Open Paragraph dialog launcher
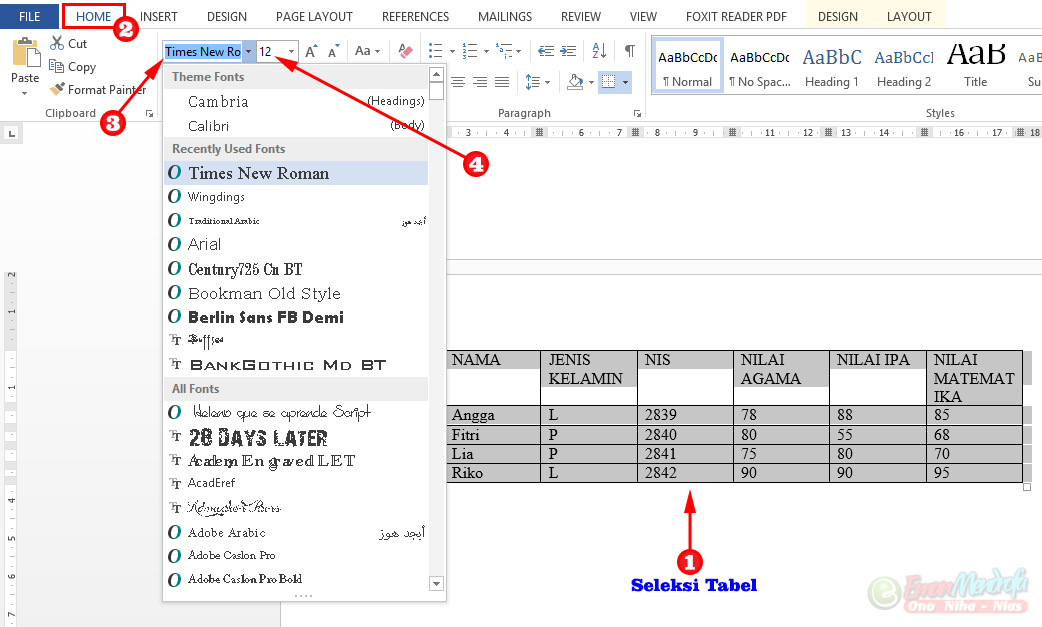 (637, 114)
